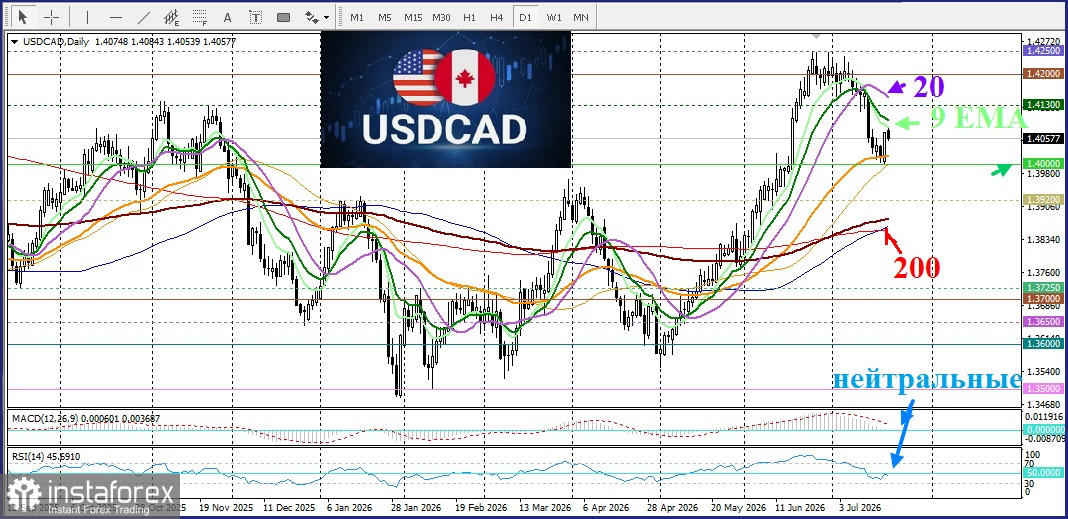The height and width of the screenshot is (519, 1068).
Task: Click the 1.35000 price level label
Action: tap(1044, 388)
